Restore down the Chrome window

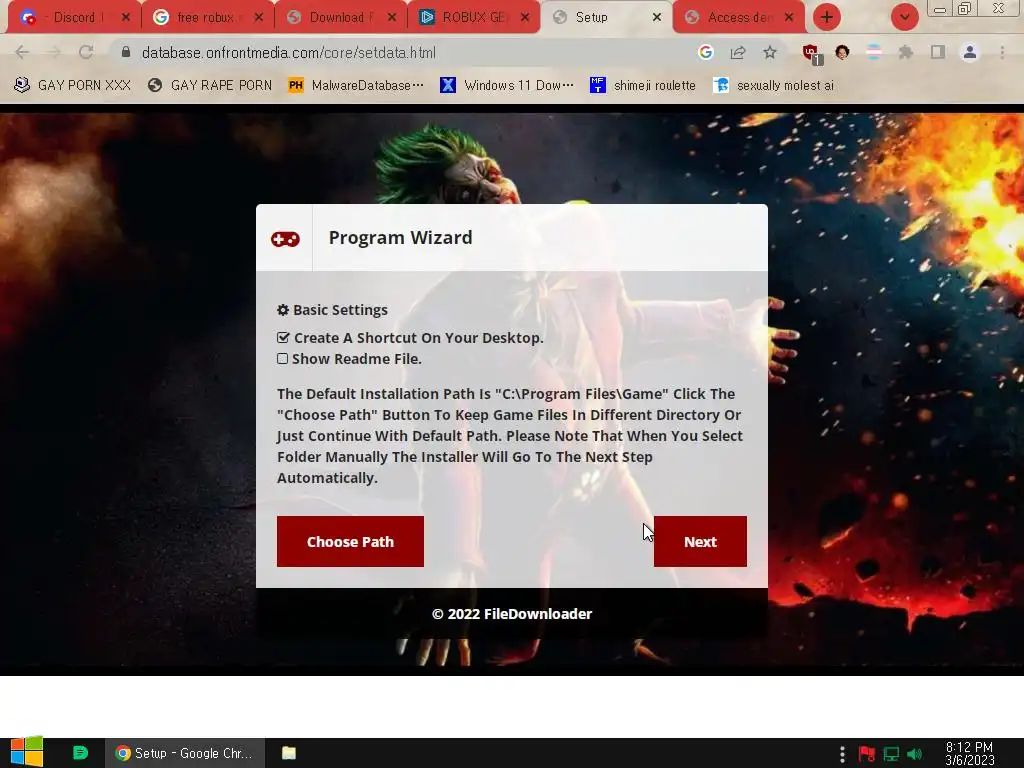click(x=964, y=8)
